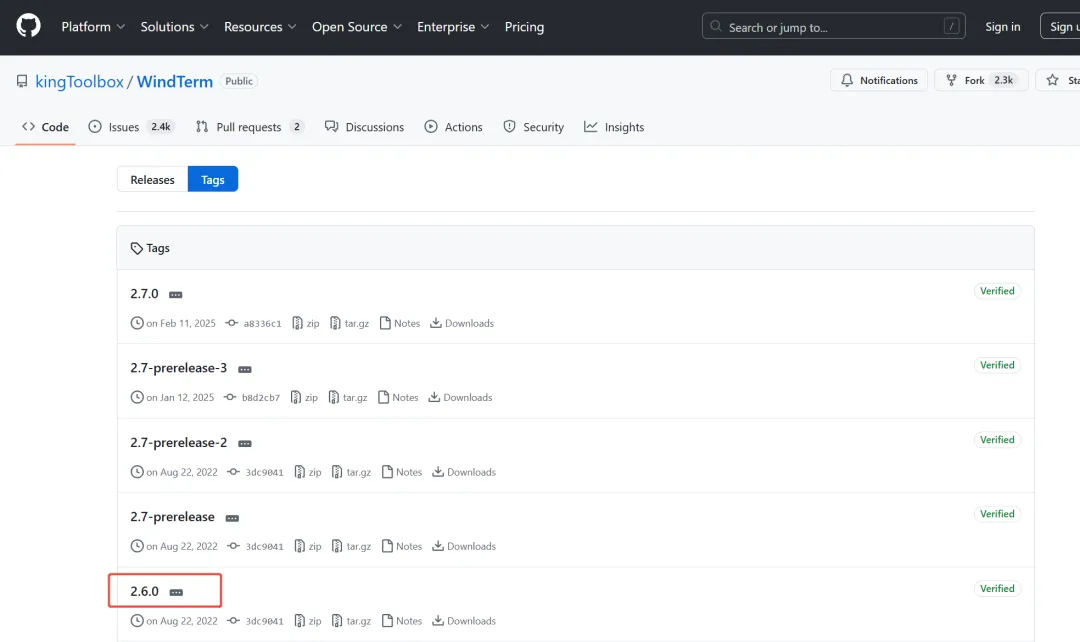The image size is (1080, 642).
Task: Expand the Resources menu
Action: pyautogui.click(x=260, y=27)
